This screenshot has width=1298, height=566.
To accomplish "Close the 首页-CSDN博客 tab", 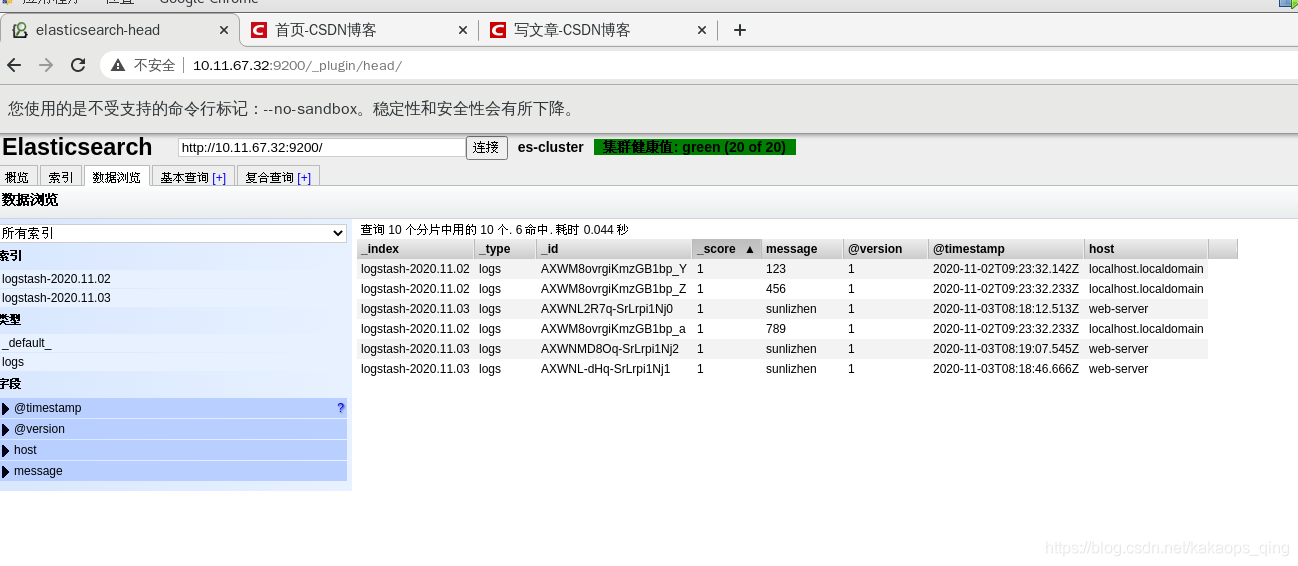I will [463, 30].
